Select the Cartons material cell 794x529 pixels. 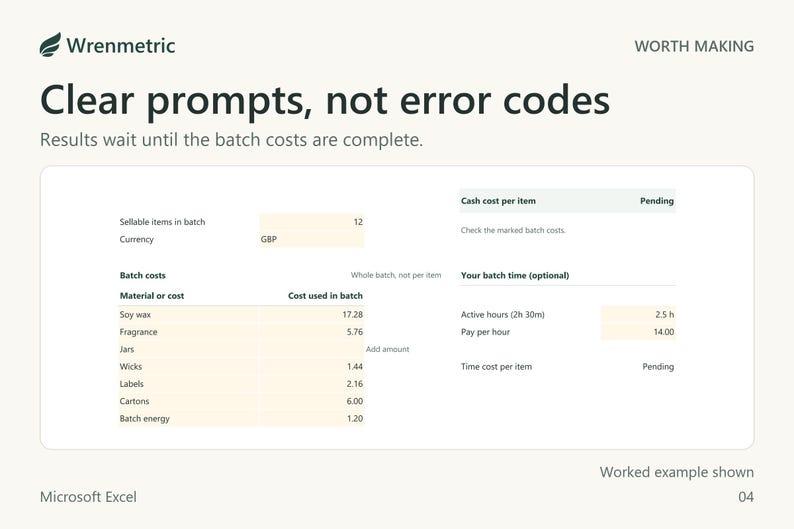[188, 401]
